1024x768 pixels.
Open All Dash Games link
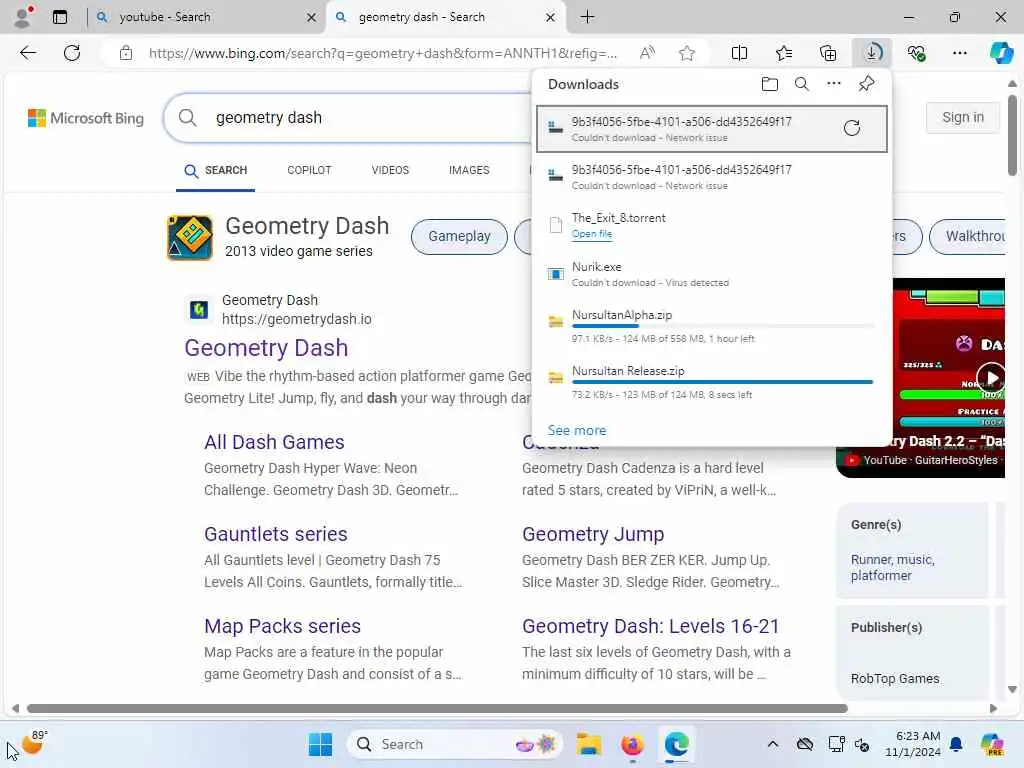274,442
